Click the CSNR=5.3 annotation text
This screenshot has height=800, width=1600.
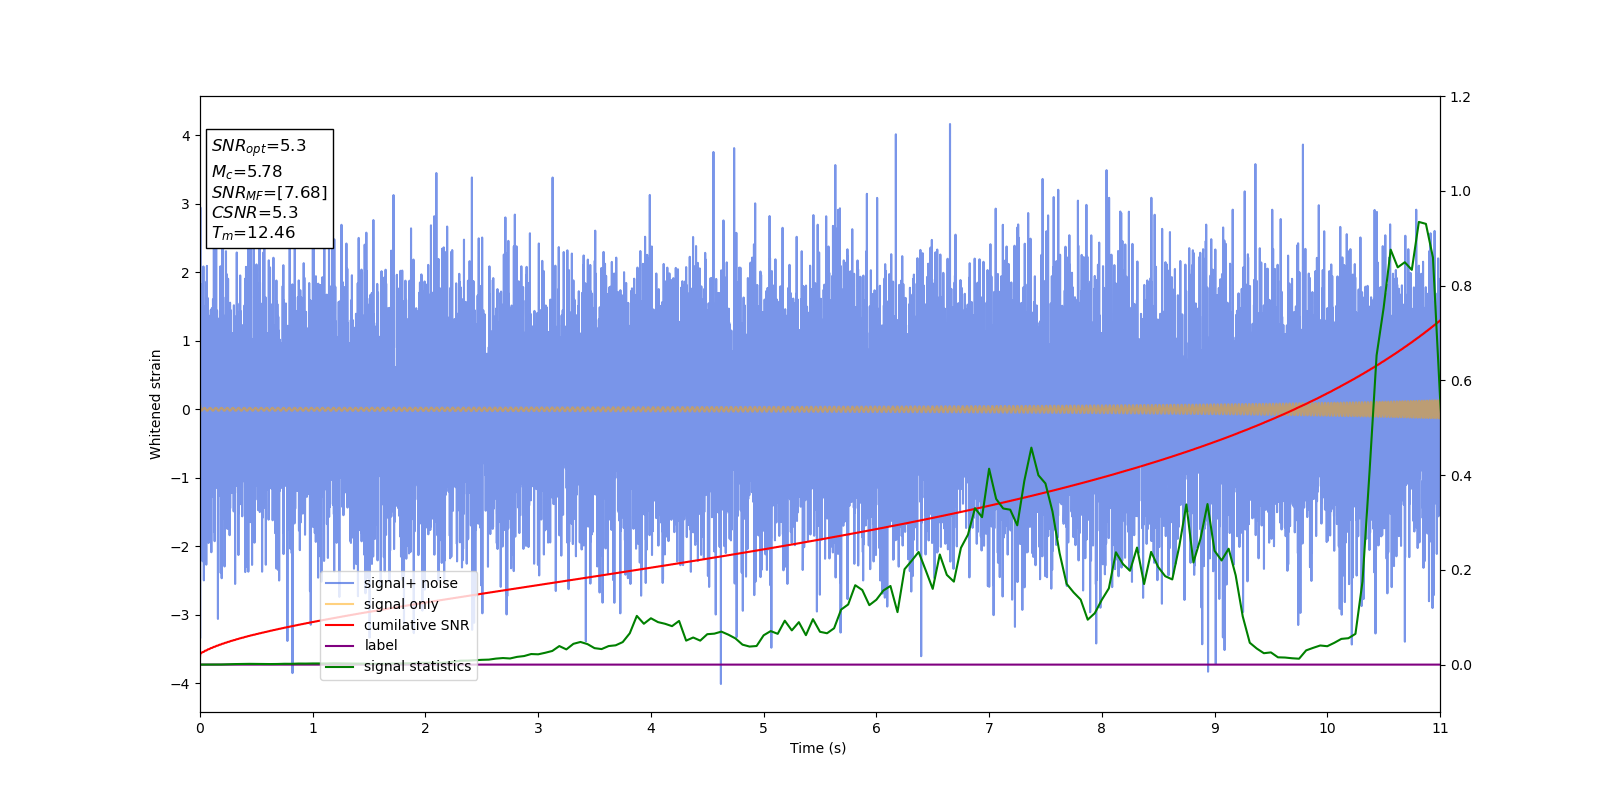coord(255,212)
